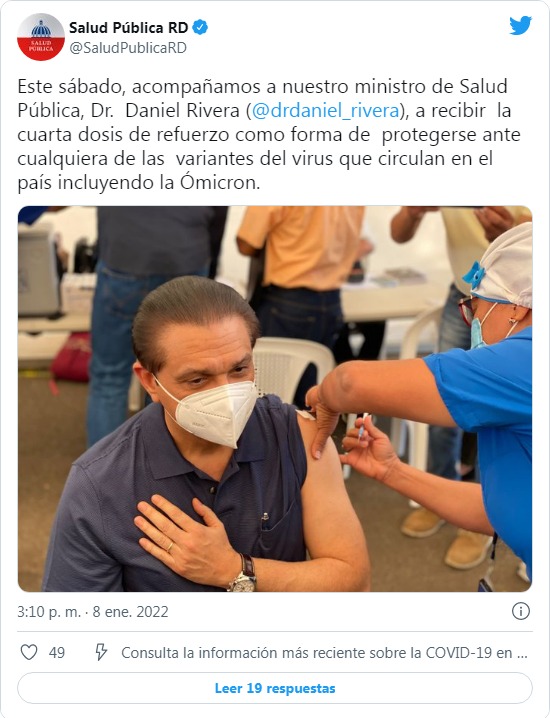Image resolution: width=550 pixels, height=718 pixels.
Task: Open the tweet info circle icon
Action: pyautogui.click(x=521, y=611)
